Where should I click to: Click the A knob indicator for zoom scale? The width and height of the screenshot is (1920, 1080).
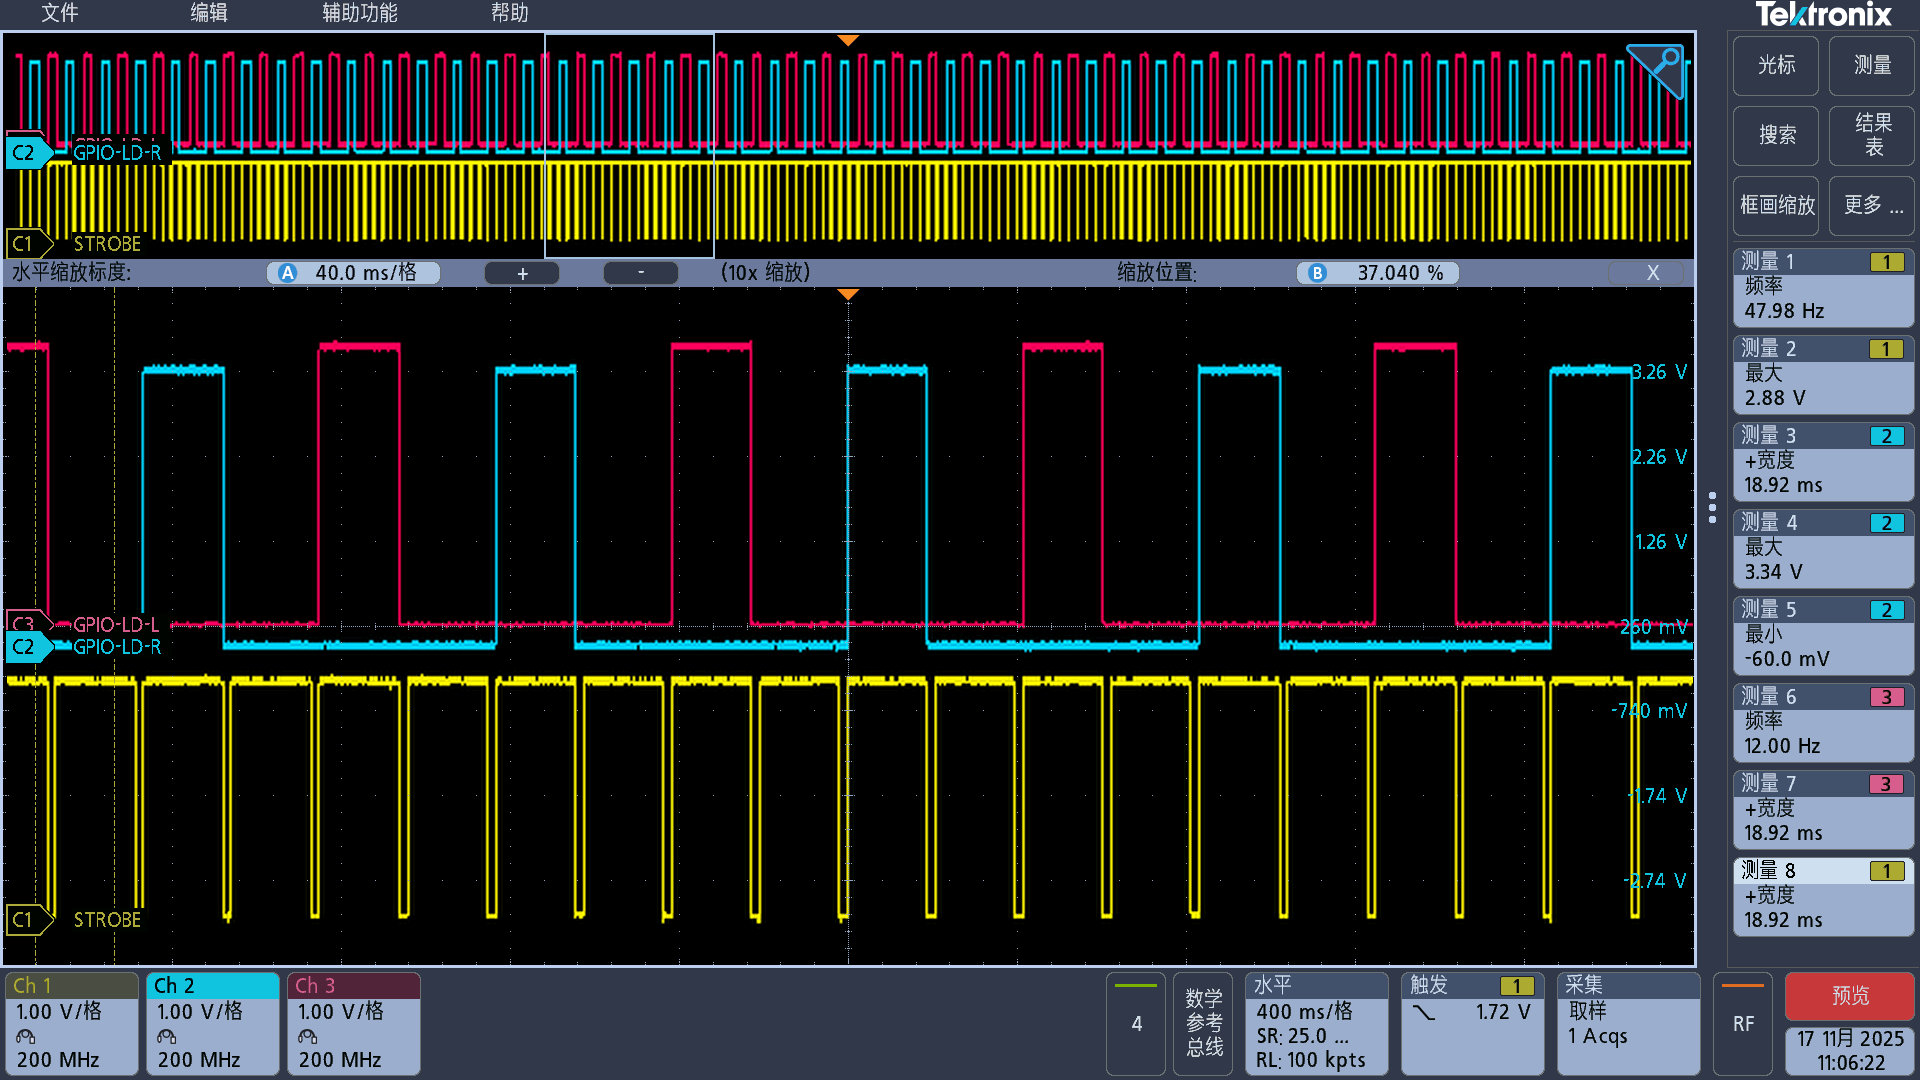point(288,273)
